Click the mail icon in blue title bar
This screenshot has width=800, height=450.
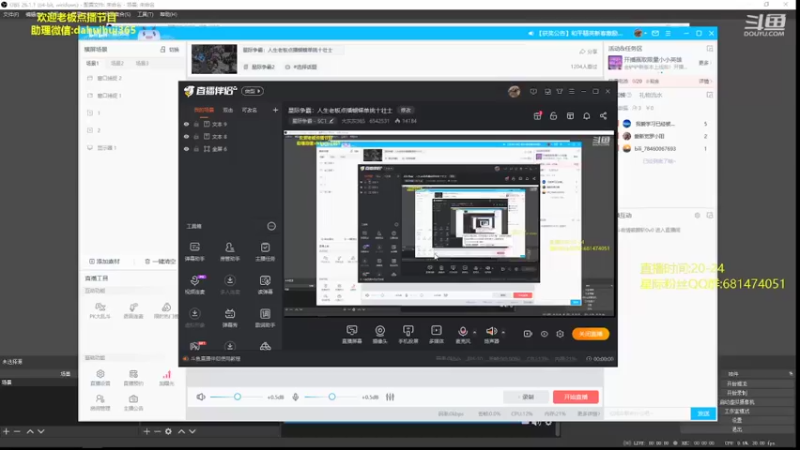click(x=655, y=33)
